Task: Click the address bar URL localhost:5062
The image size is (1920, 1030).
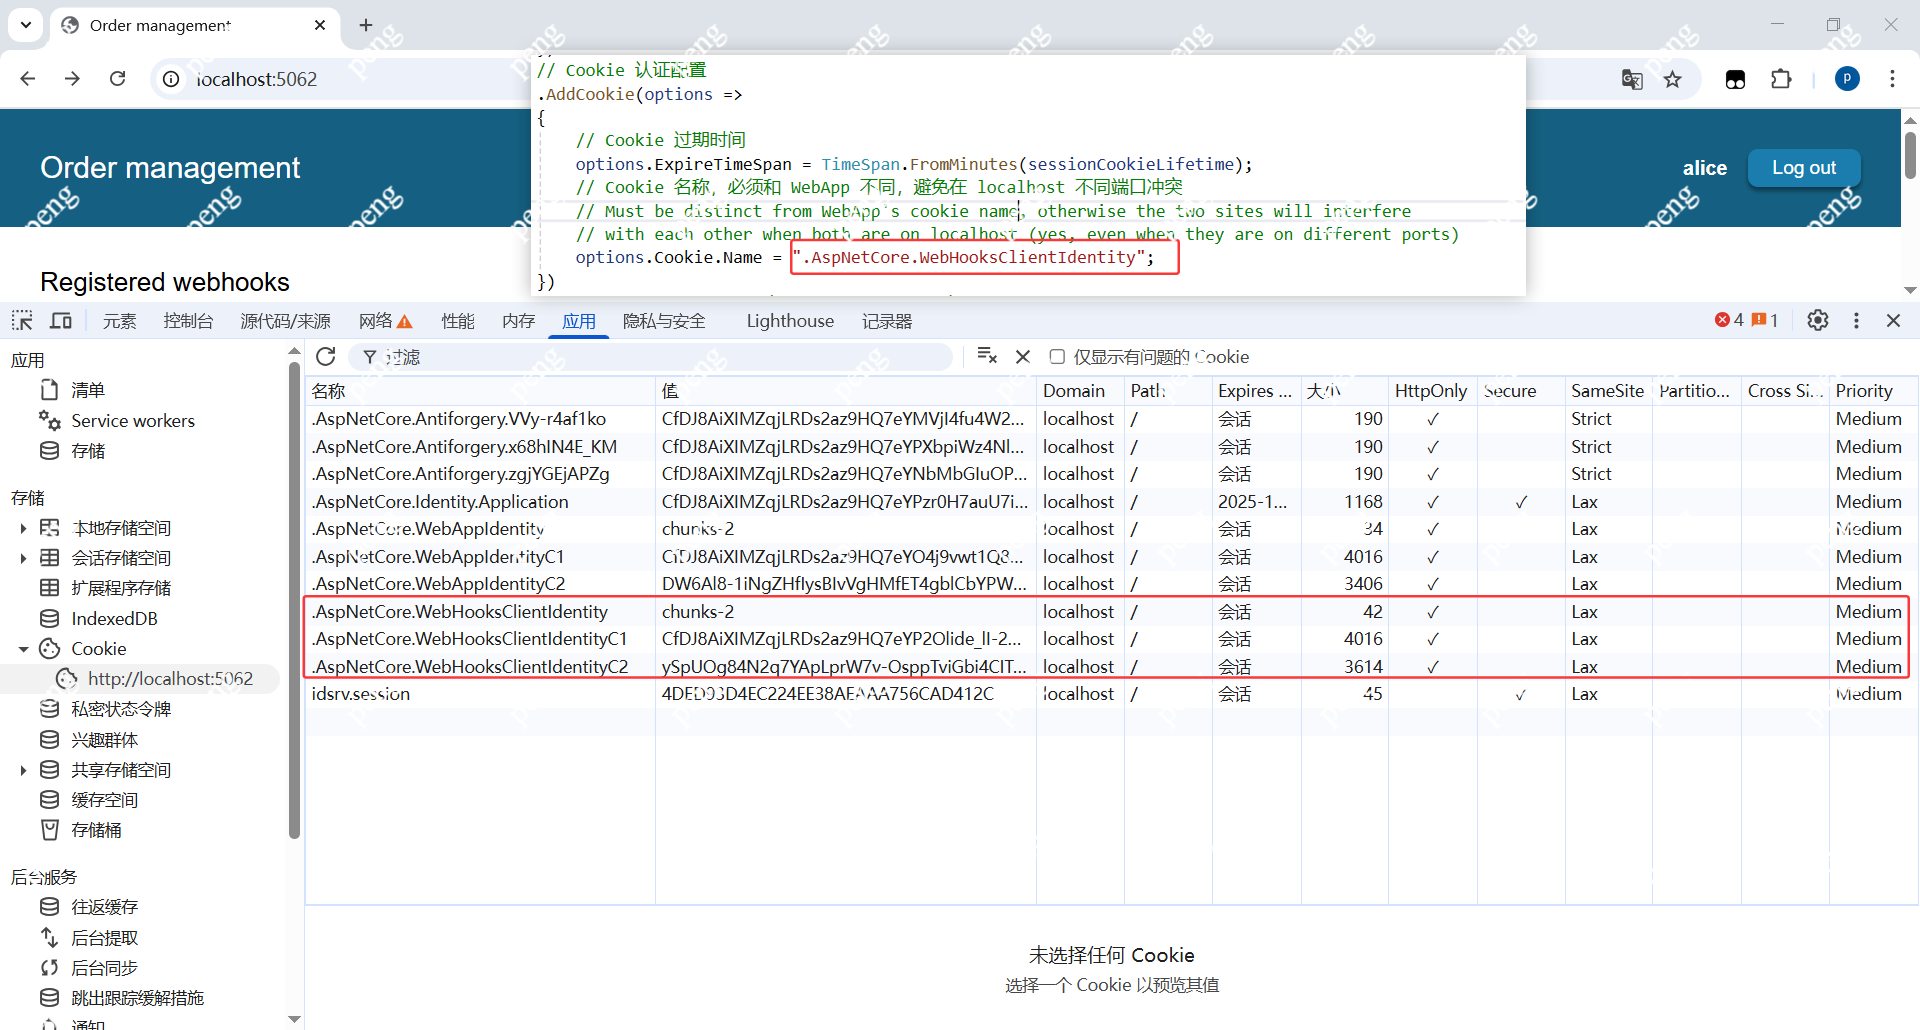Action: point(256,79)
